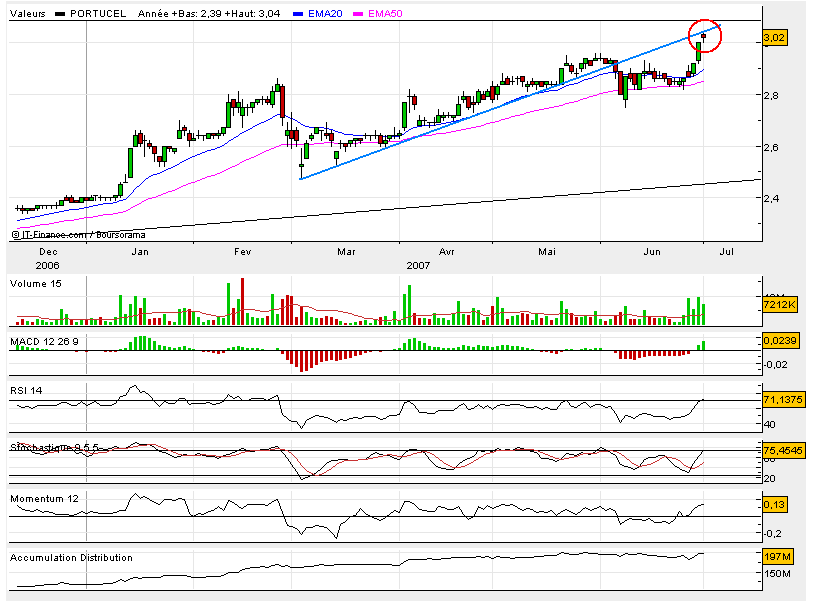Click the Jun month label
Image resolution: width=813 pixels, height=611 pixels.
(652, 252)
